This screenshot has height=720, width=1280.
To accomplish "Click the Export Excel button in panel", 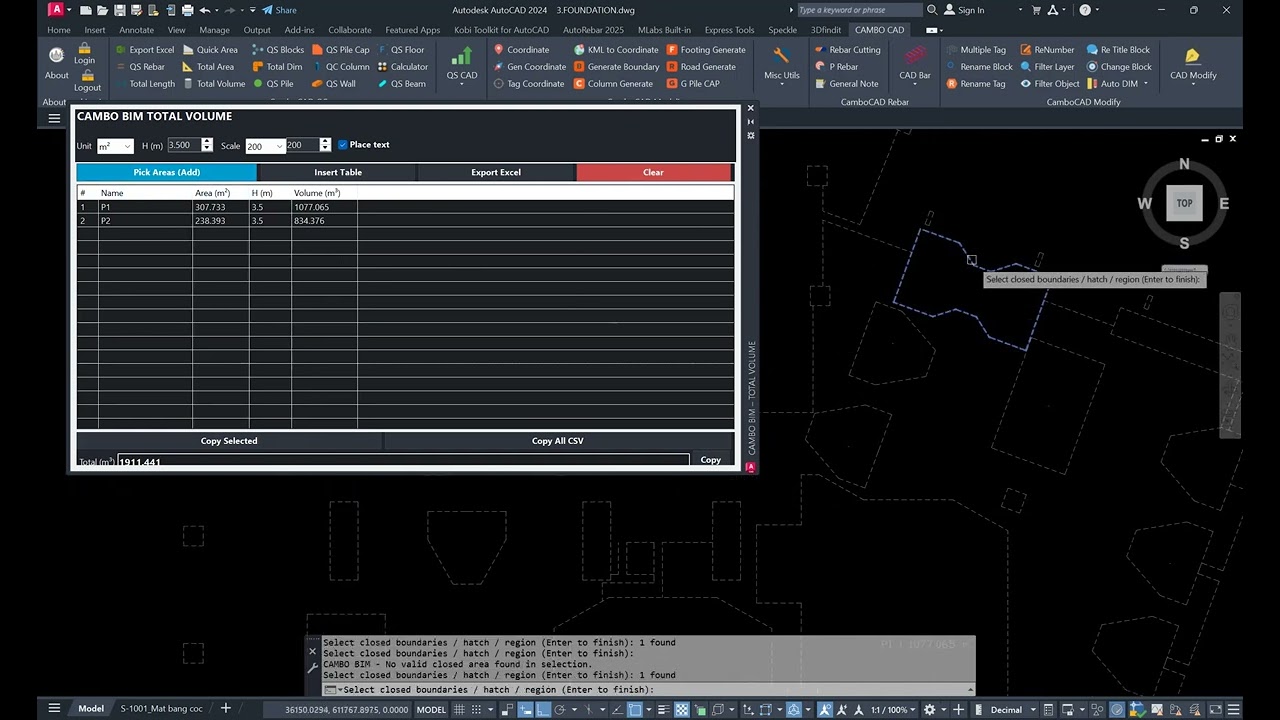I will [x=496, y=172].
